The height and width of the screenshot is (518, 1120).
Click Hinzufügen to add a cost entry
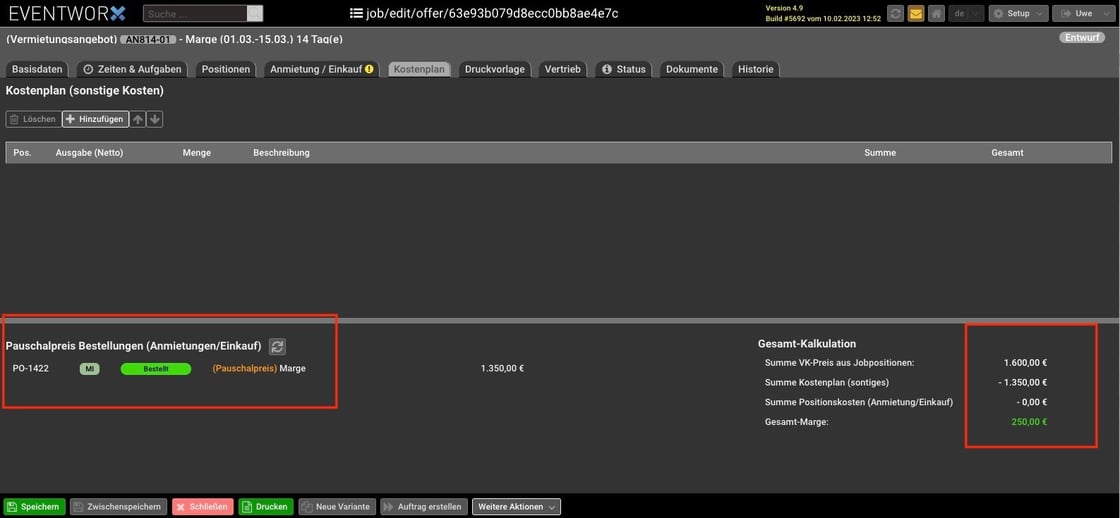point(95,119)
